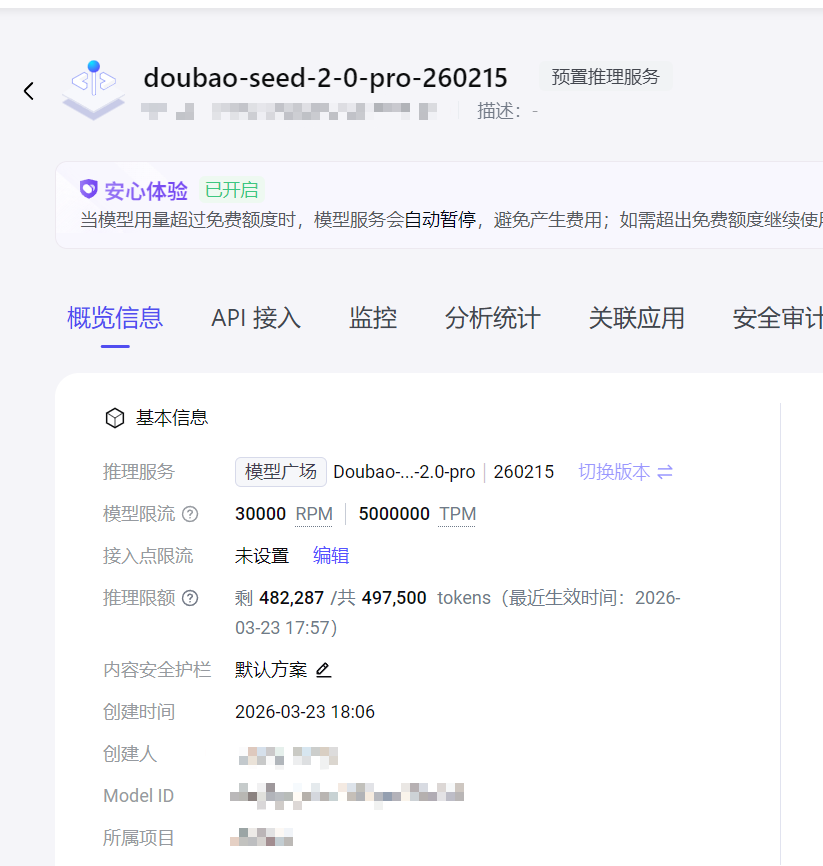Viewport: 823px width, 866px height.
Task: Click the 默认方案 value text
Action: point(271,670)
